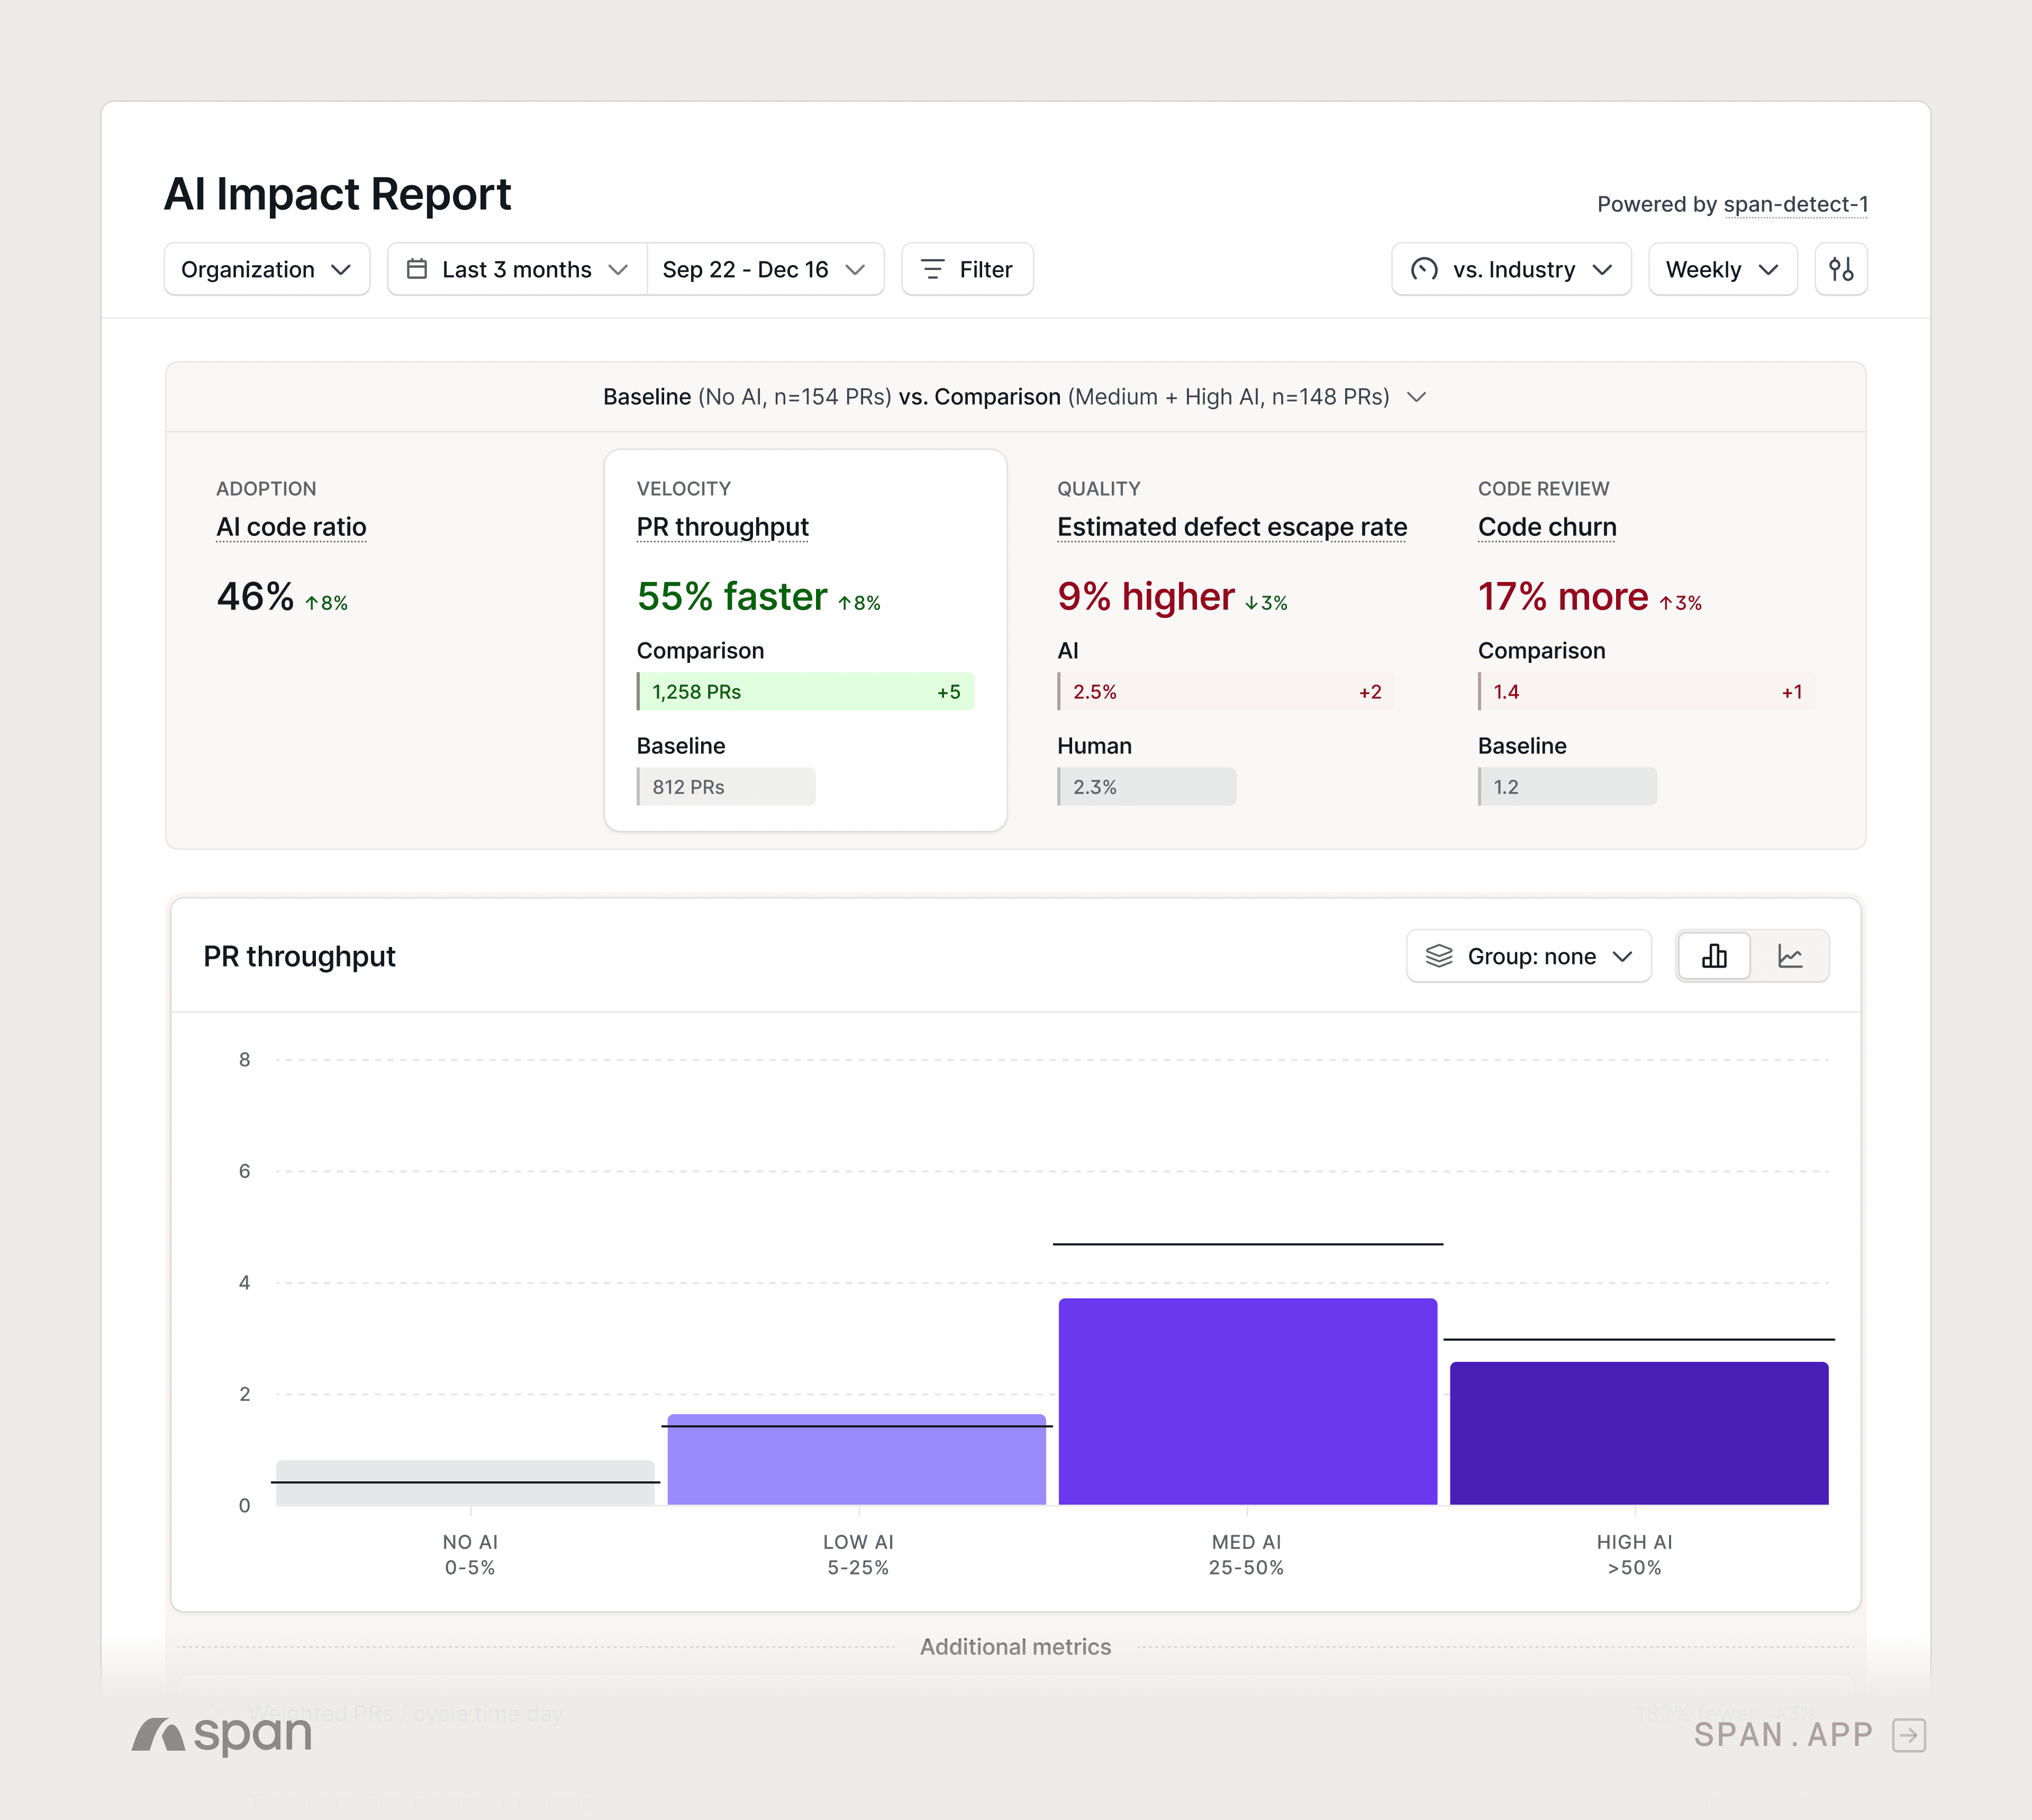Expand the Baseline vs. Comparison chevron
Screen dimensions: 2032x1820
[x=1416, y=397]
